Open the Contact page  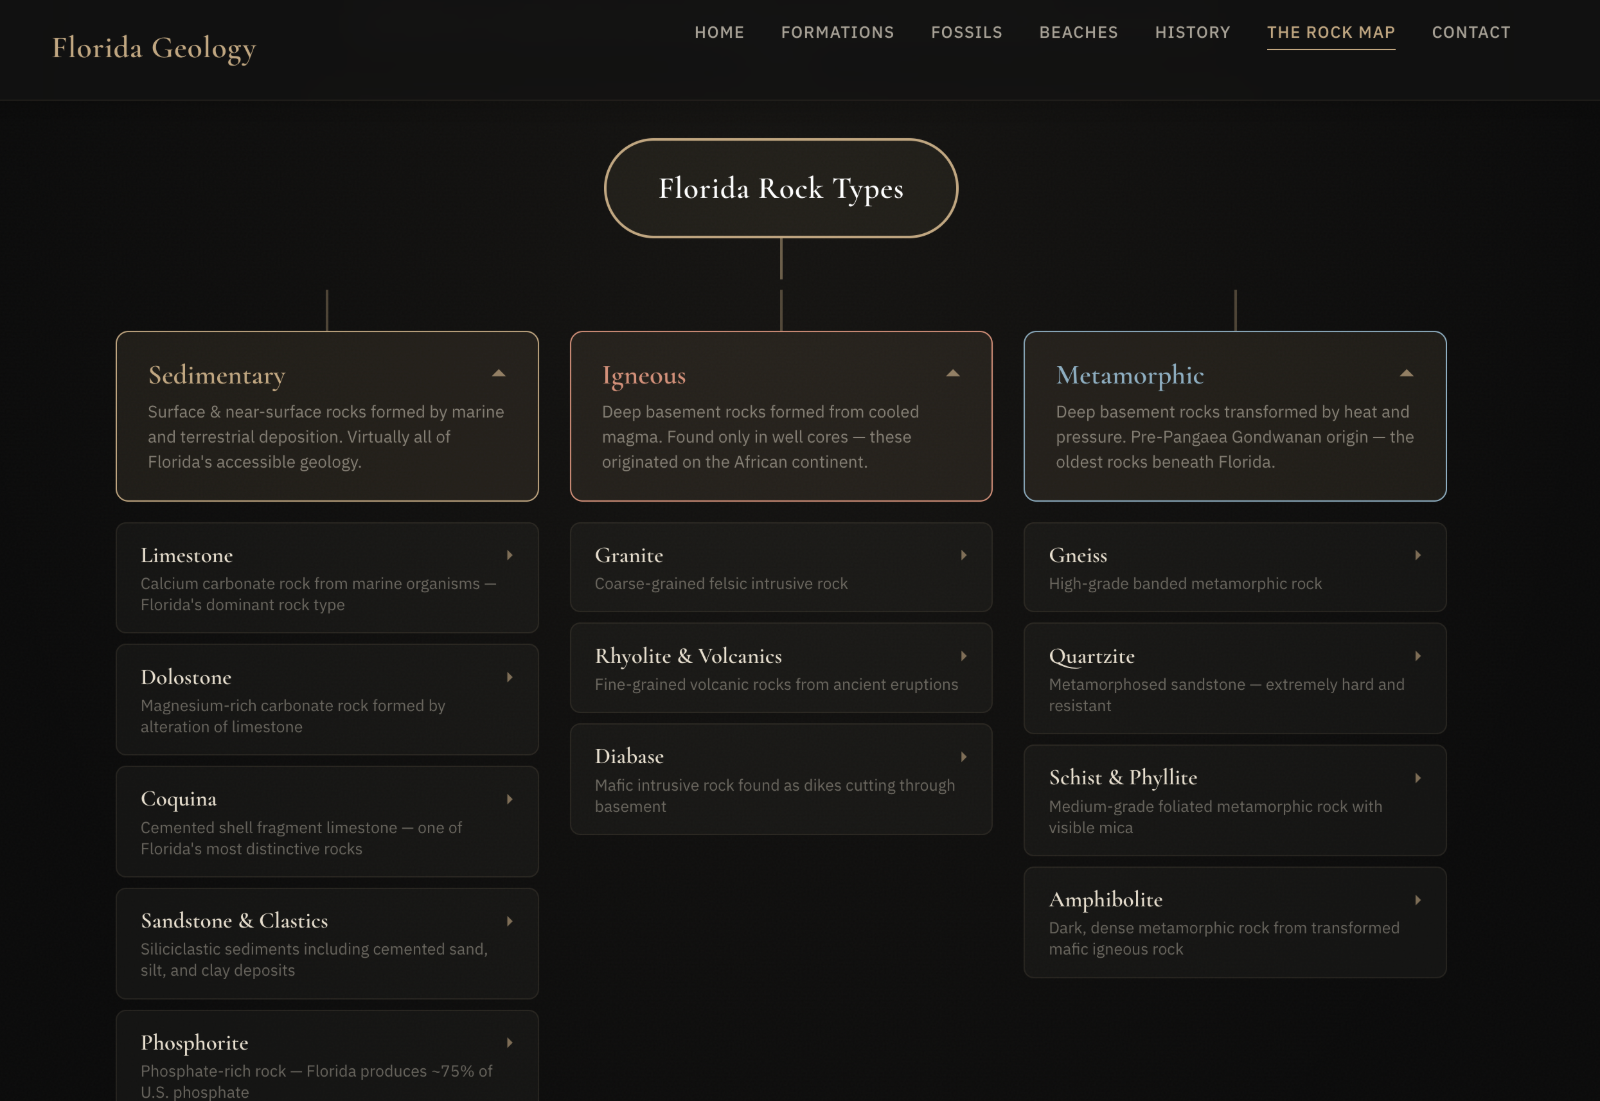[x=1471, y=33]
